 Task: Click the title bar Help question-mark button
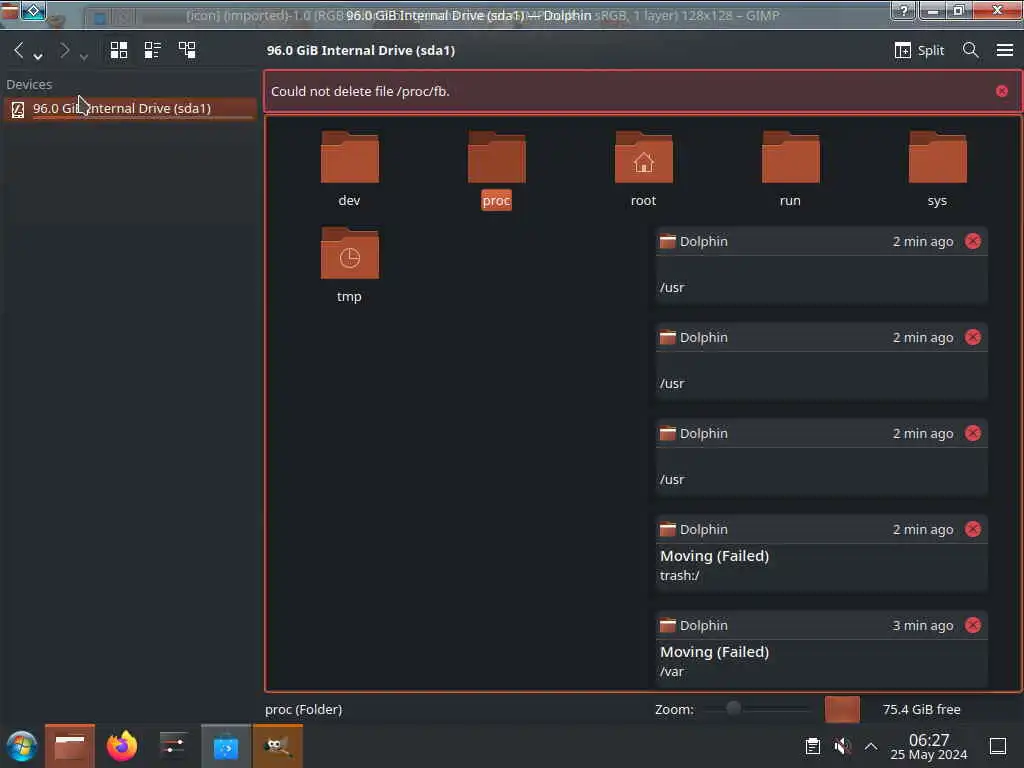903,10
